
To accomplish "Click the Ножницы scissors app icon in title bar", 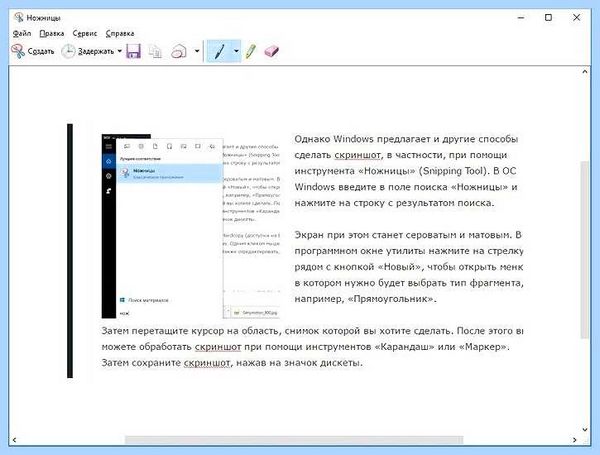I will point(18,17).
